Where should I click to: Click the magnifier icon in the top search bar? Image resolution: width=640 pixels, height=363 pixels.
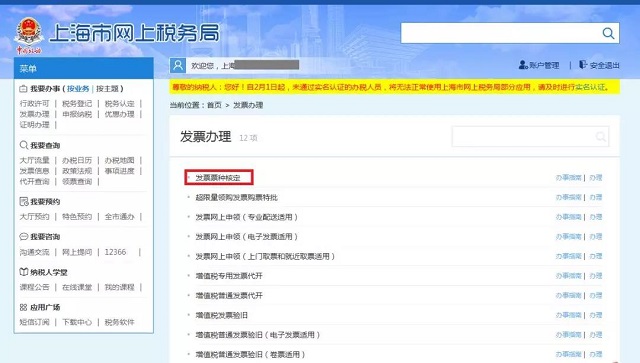(608, 33)
